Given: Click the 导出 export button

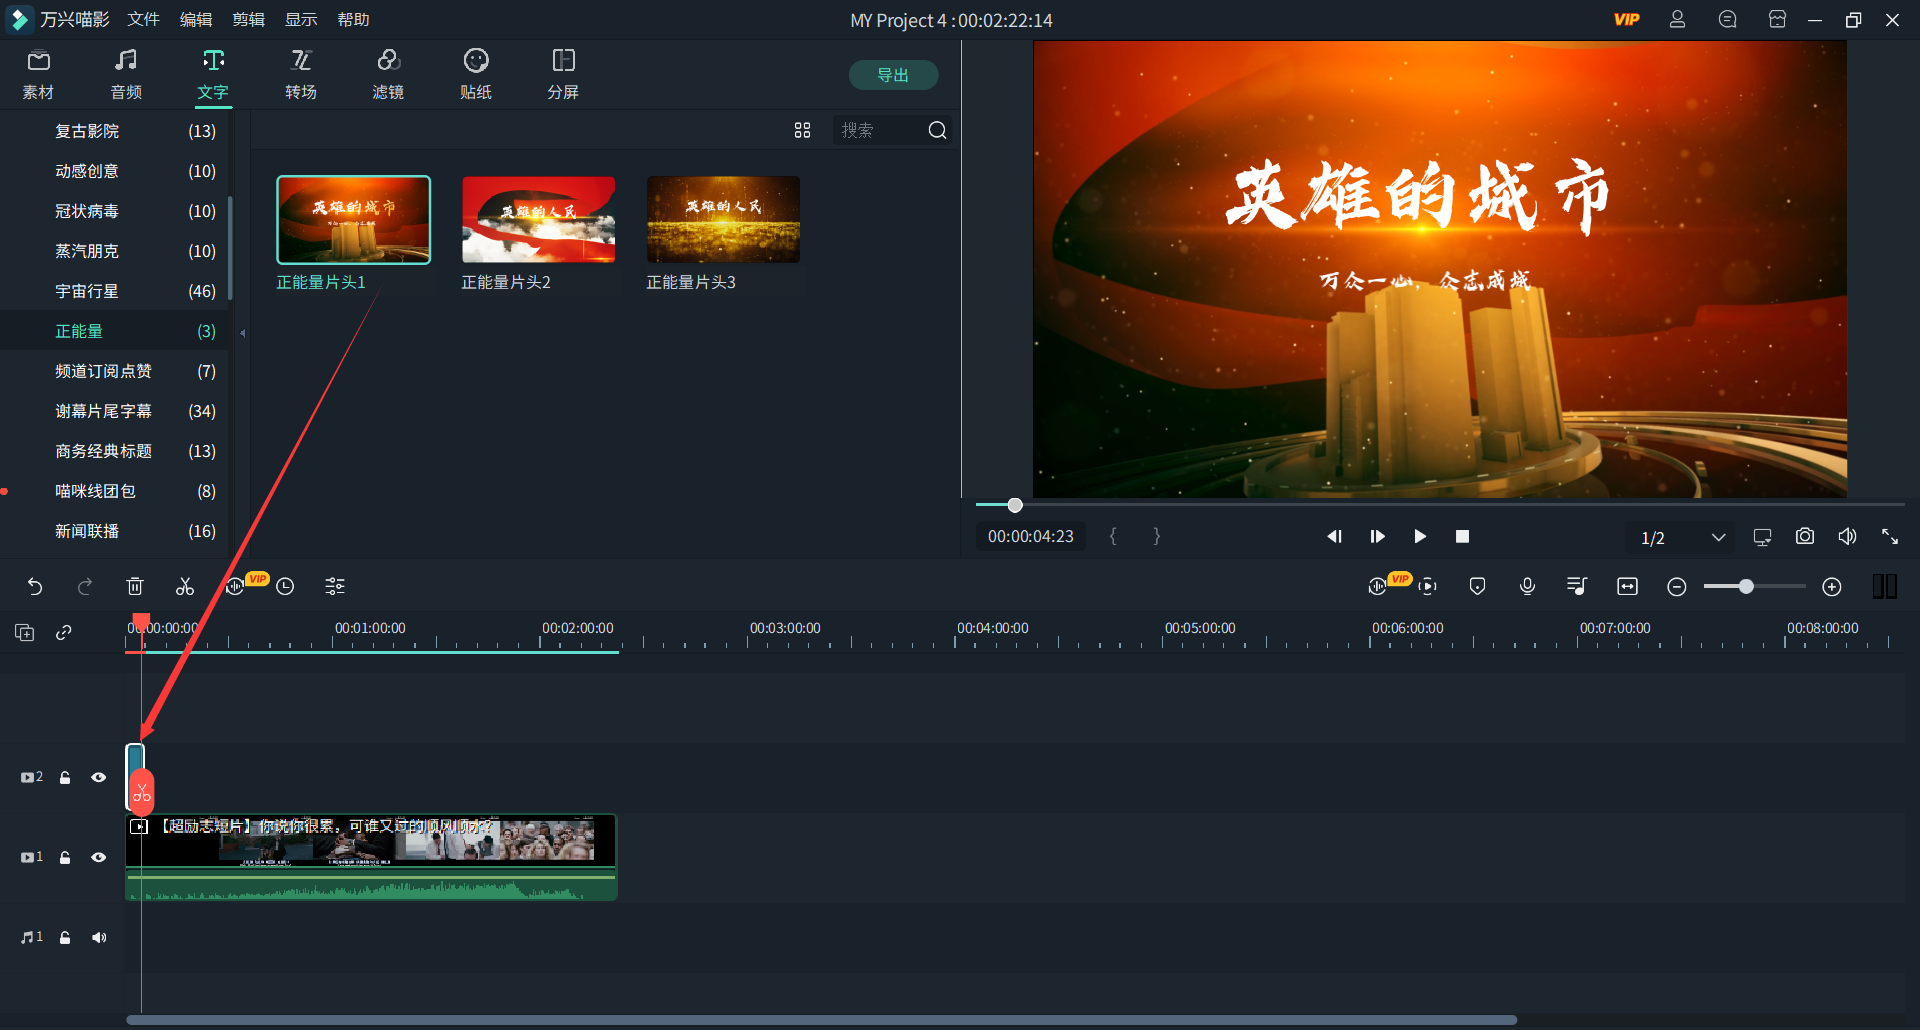Looking at the screenshot, I should (893, 74).
